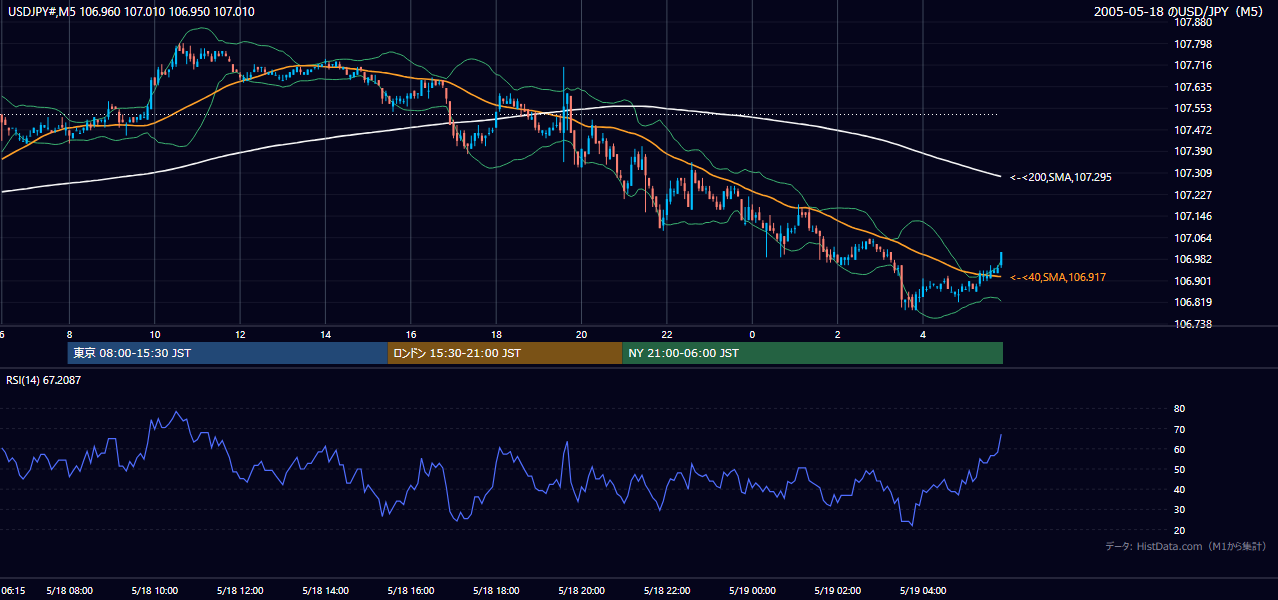Click hour label 2 under price chart

(x=838, y=335)
